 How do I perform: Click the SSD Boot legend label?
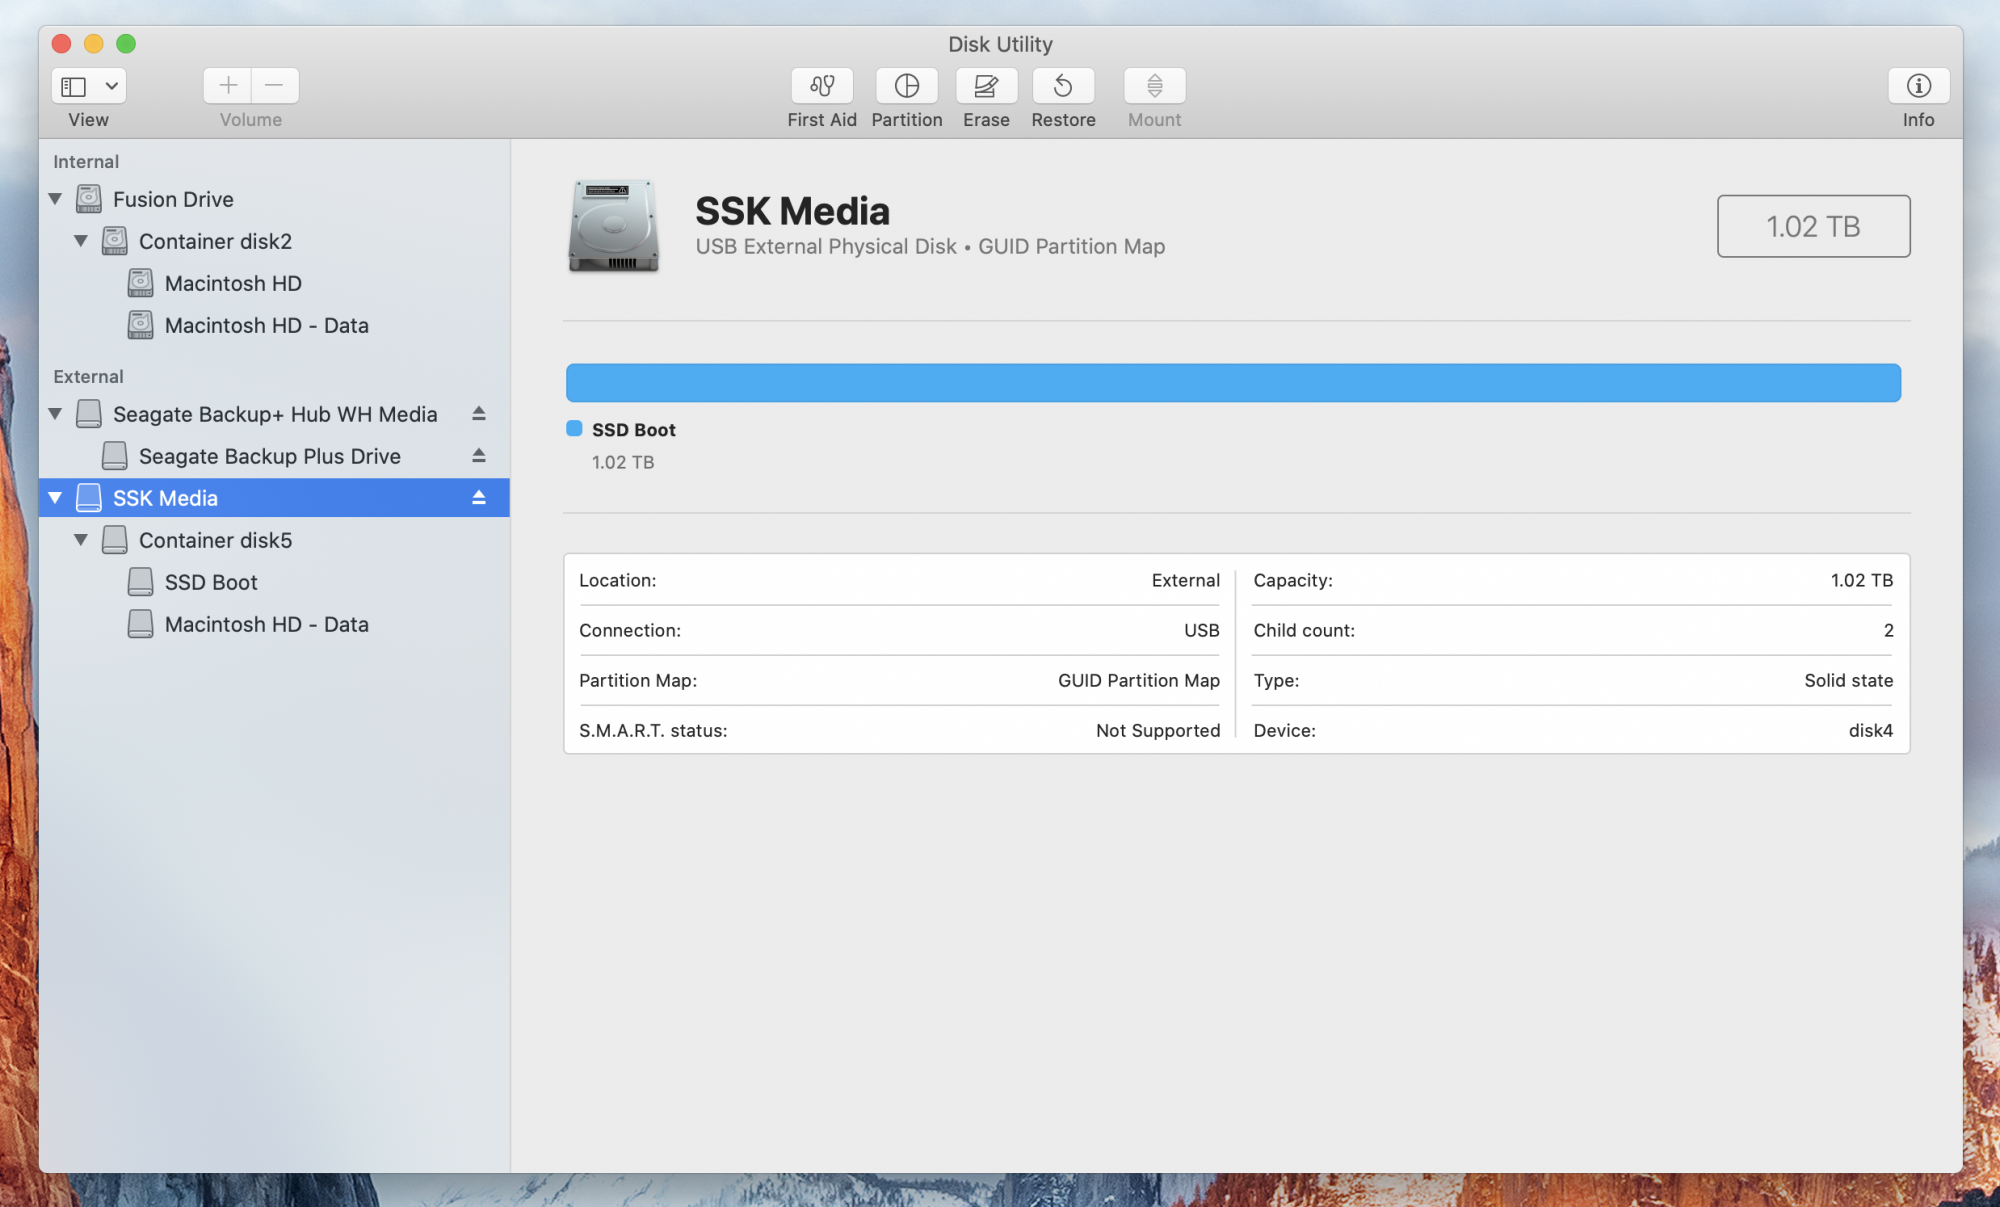[634, 430]
